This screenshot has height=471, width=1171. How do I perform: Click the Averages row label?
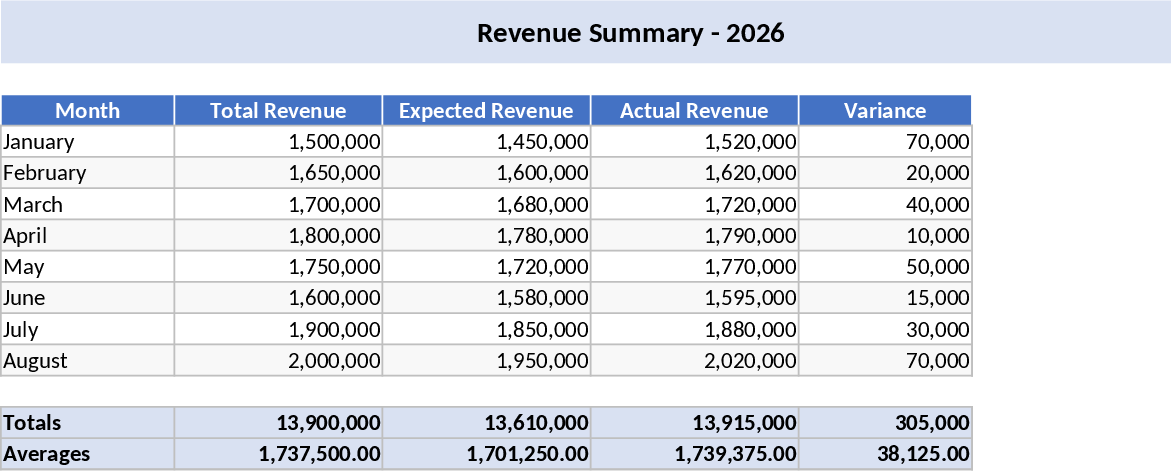tap(88, 454)
